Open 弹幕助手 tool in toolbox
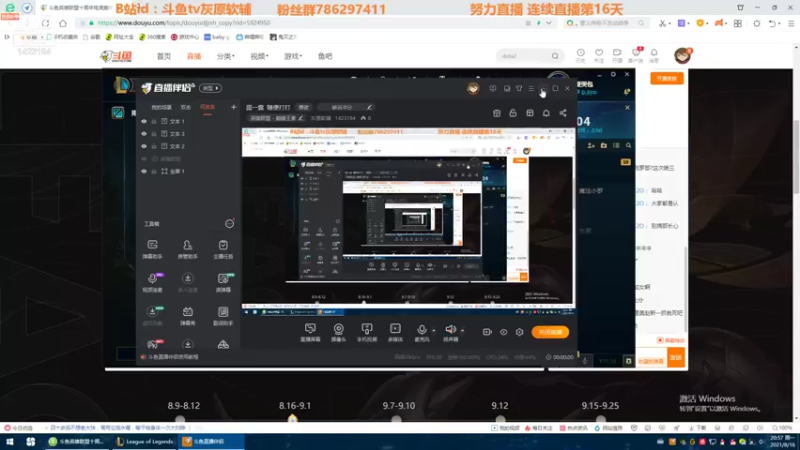Image resolution: width=800 pixels, height=450 pixels. click(152, 249)
